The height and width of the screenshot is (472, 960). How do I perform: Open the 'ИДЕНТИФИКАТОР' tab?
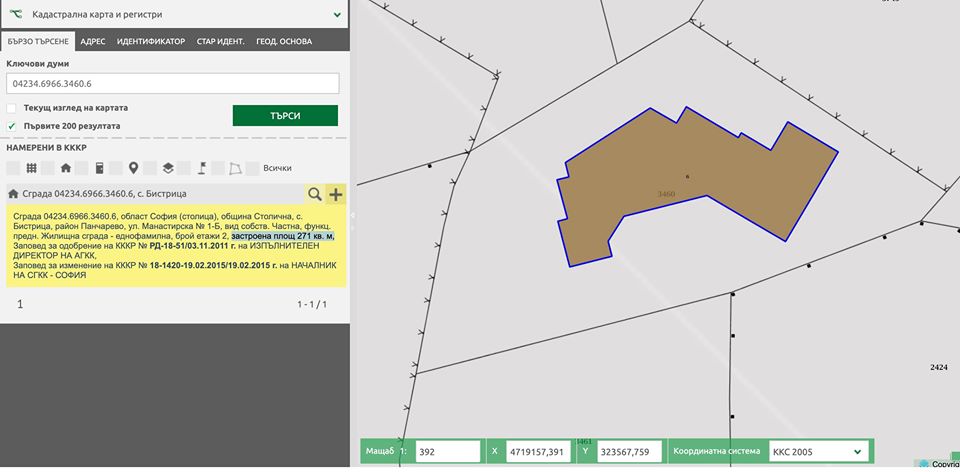point(151,42)
